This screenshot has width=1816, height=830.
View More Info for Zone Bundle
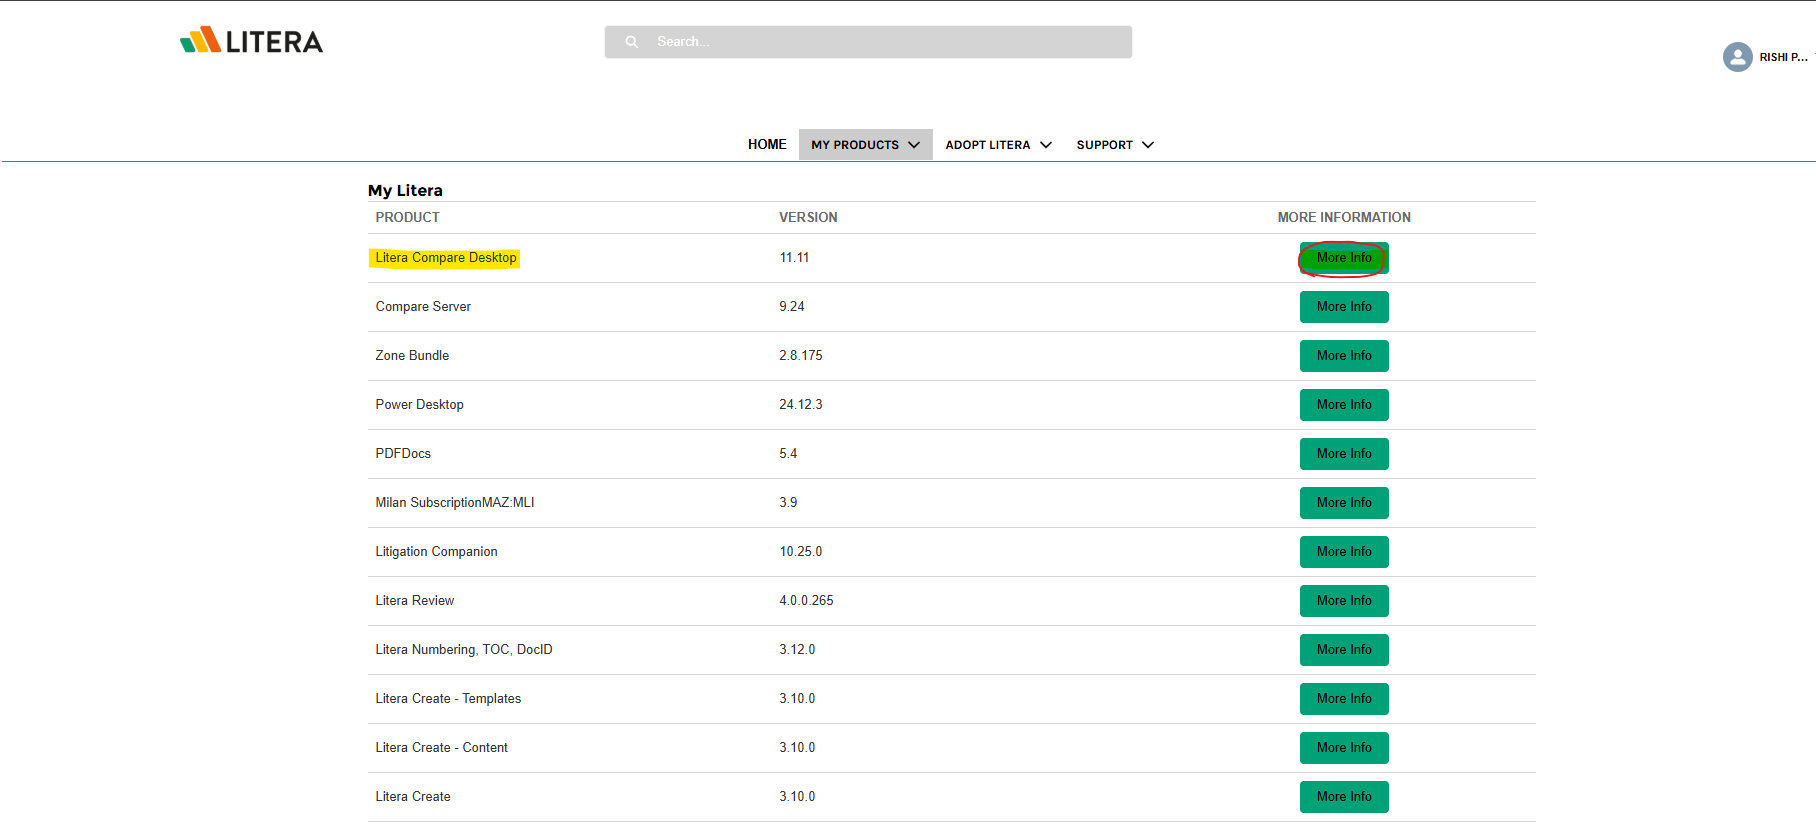(1343, 356)
